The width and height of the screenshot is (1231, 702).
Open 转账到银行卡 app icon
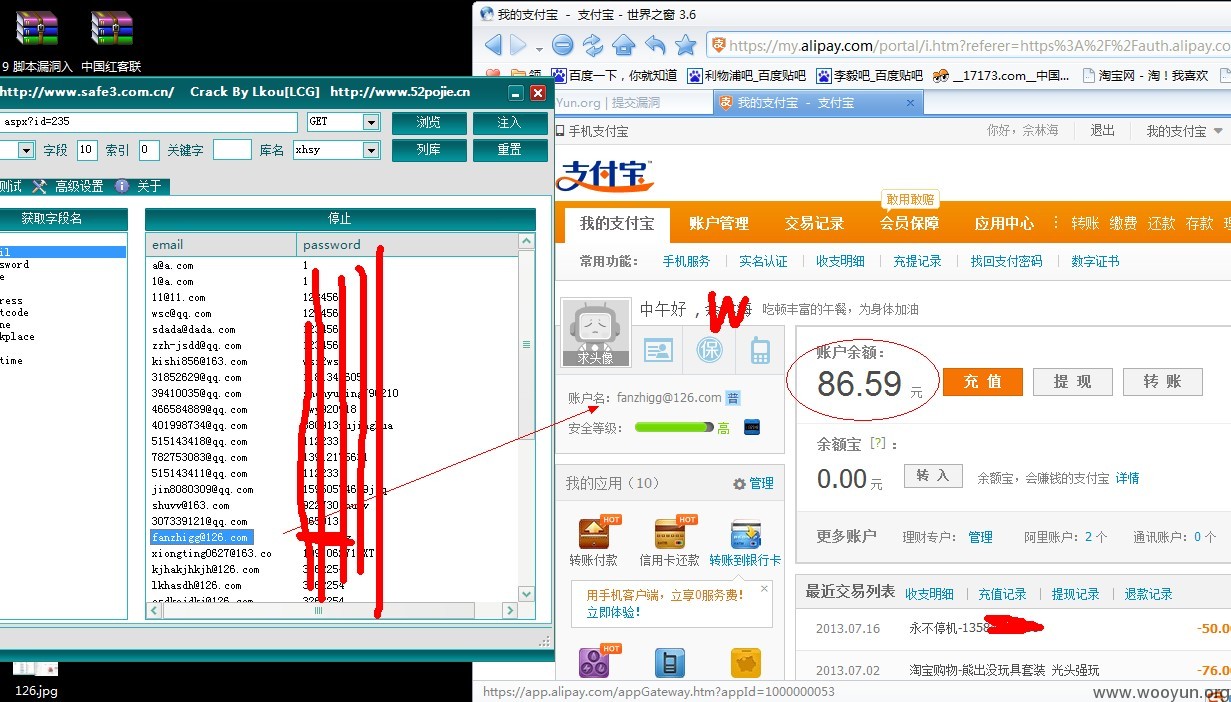745,533
